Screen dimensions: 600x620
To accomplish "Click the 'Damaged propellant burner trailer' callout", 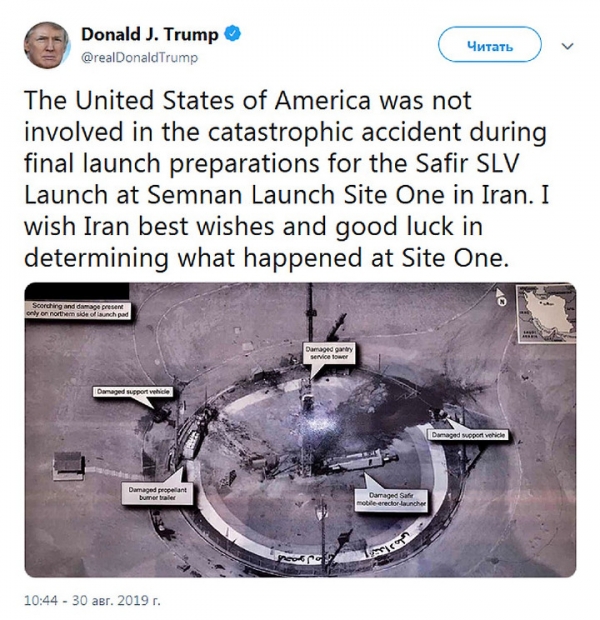I will coord(157,494).
